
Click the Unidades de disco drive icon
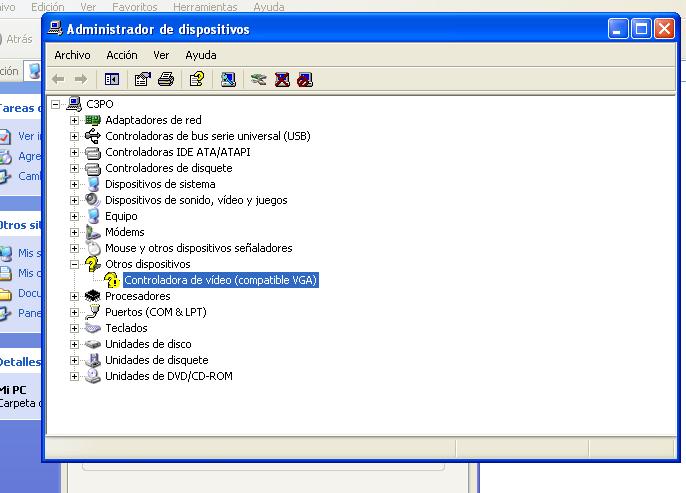tap(93, 344)
